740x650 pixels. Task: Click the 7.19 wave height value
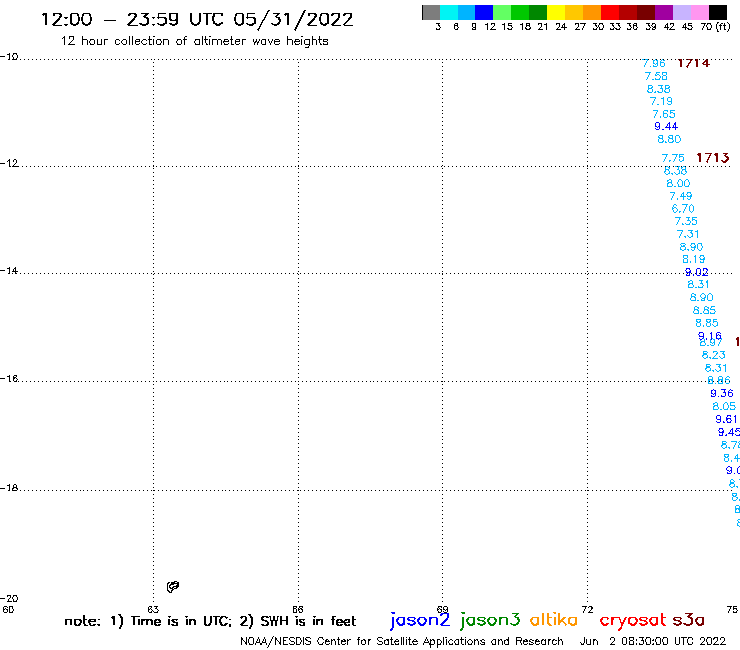[x=661, y=101]
